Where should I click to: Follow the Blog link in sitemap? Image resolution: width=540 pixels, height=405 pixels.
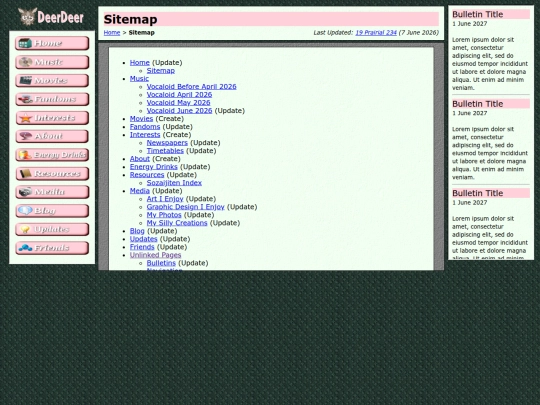(137, 231)
